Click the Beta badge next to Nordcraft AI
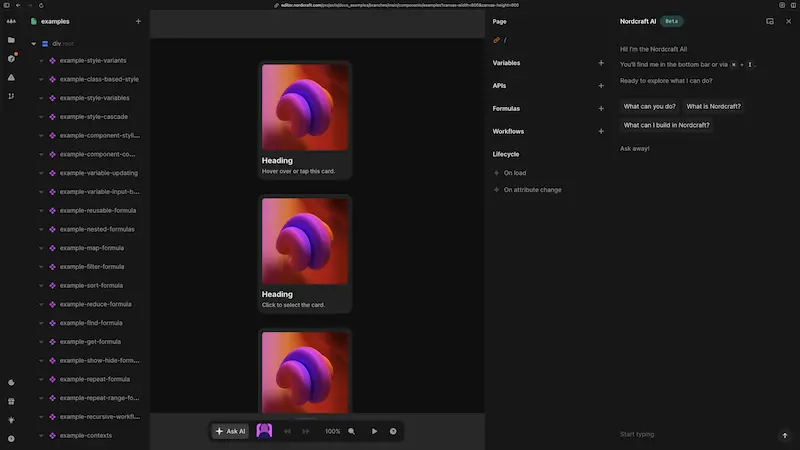 (x=671, y=21)
